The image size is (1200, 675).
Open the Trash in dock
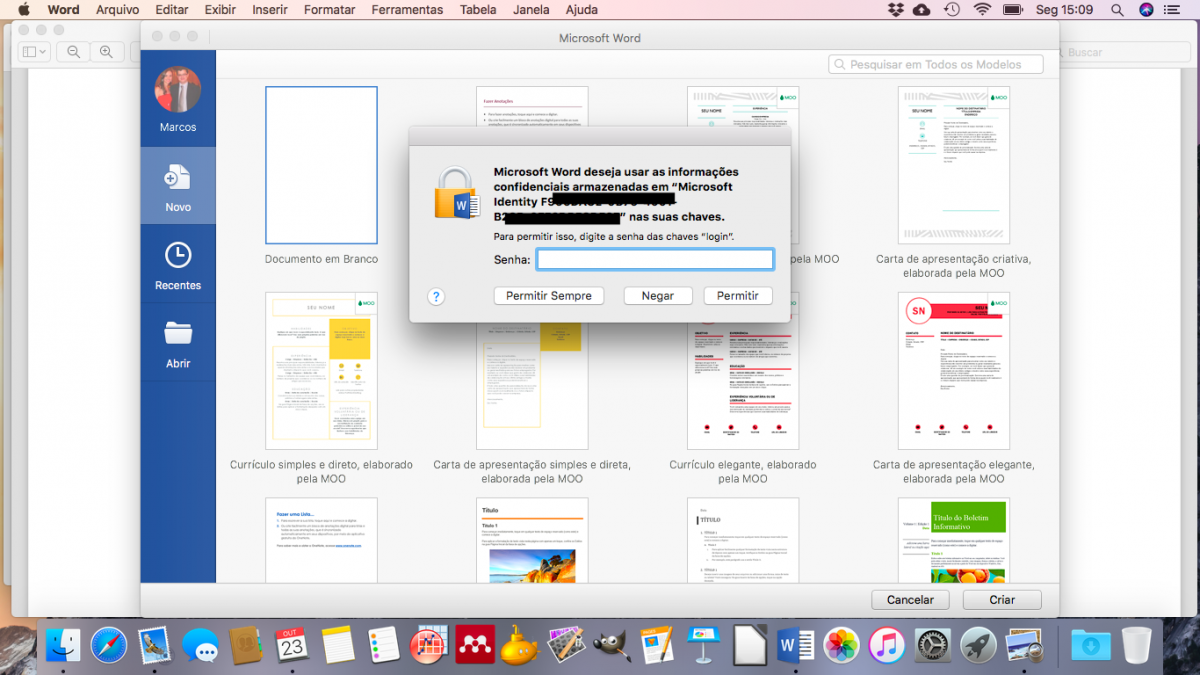point(1137,645)
